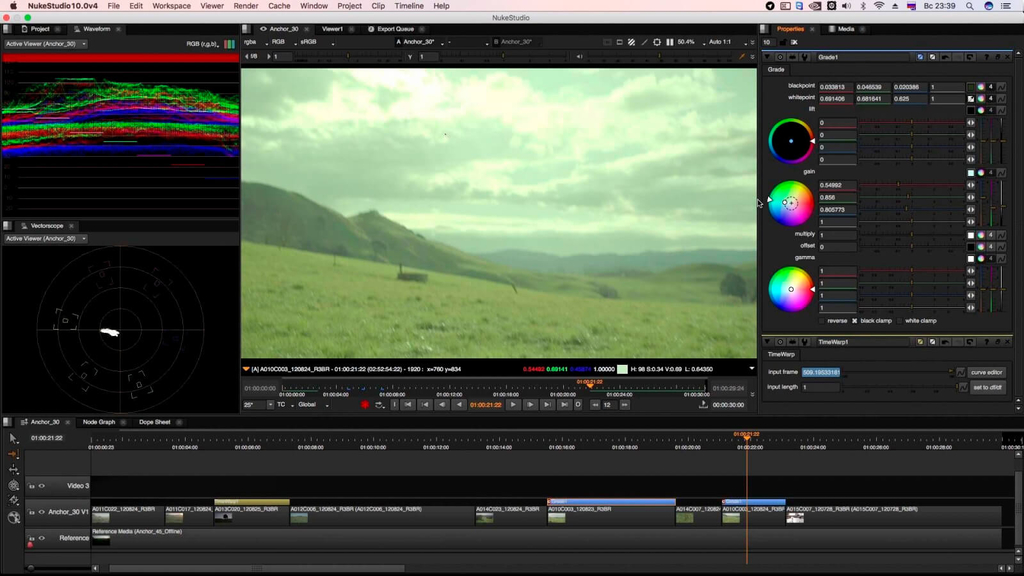Toggle the reverse checkbox in Grade1

coord(822,320)
